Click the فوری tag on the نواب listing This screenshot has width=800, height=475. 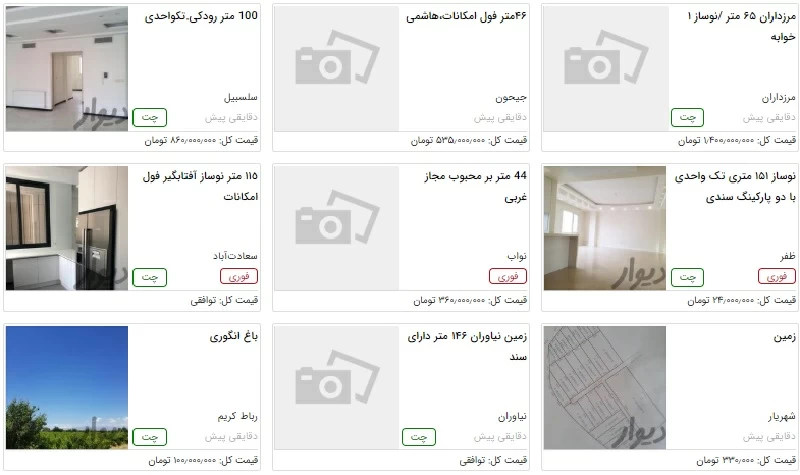click(508, 277)
